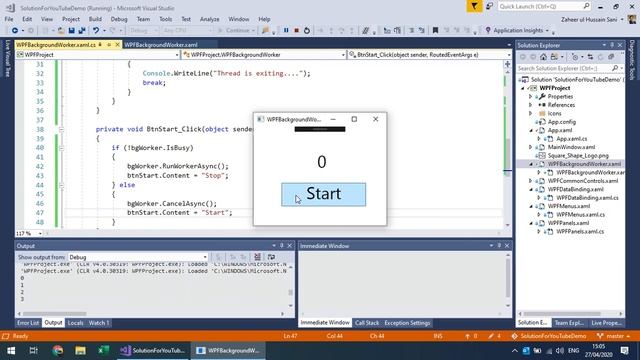Image resolution: width=640 pixels, height=360 pixels.
Task: Click the Application Insights icon
Action: pos(488,30)
